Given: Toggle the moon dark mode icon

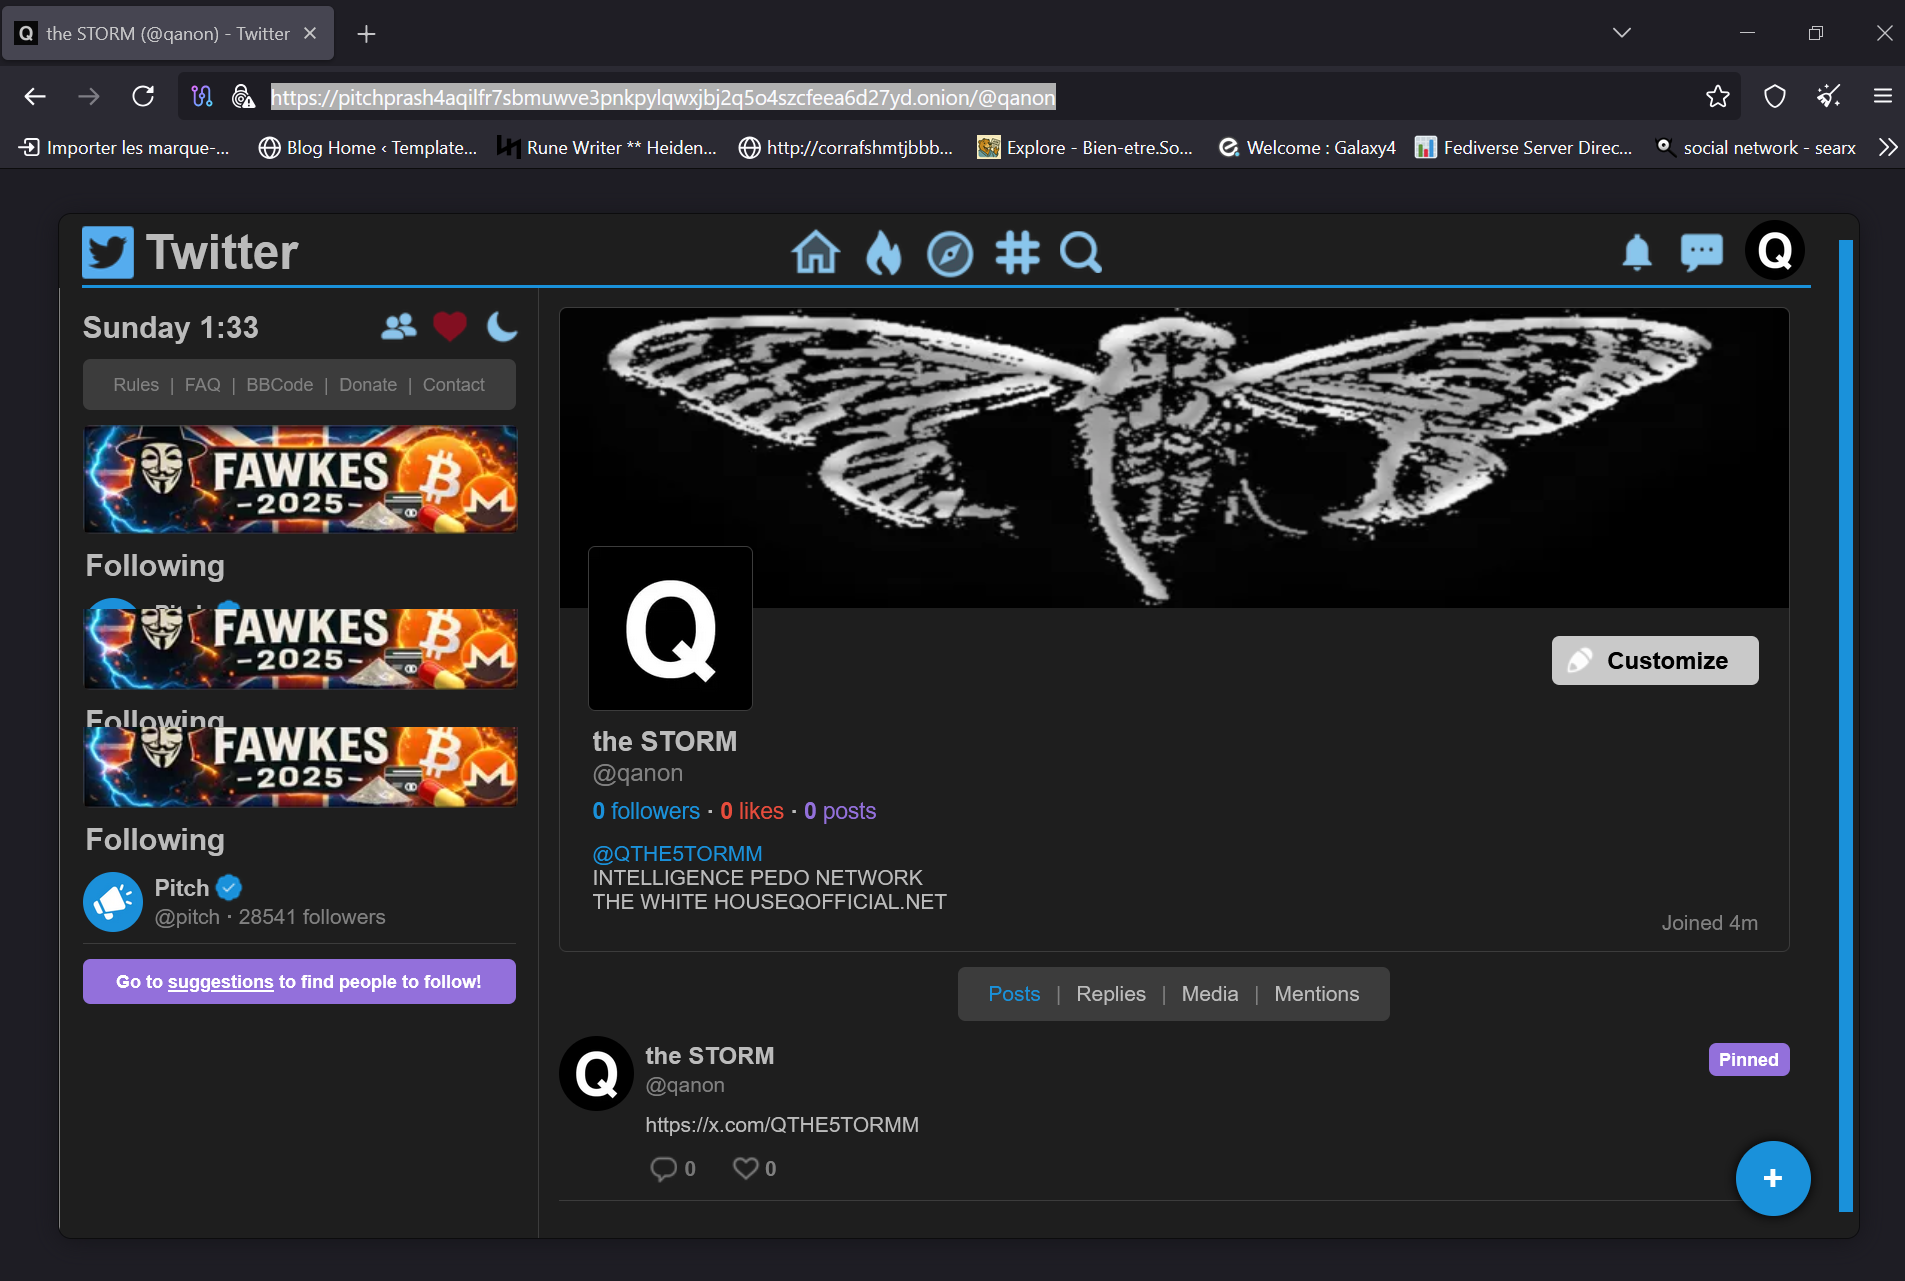Looking at the screenshot, I should point(501,326).
